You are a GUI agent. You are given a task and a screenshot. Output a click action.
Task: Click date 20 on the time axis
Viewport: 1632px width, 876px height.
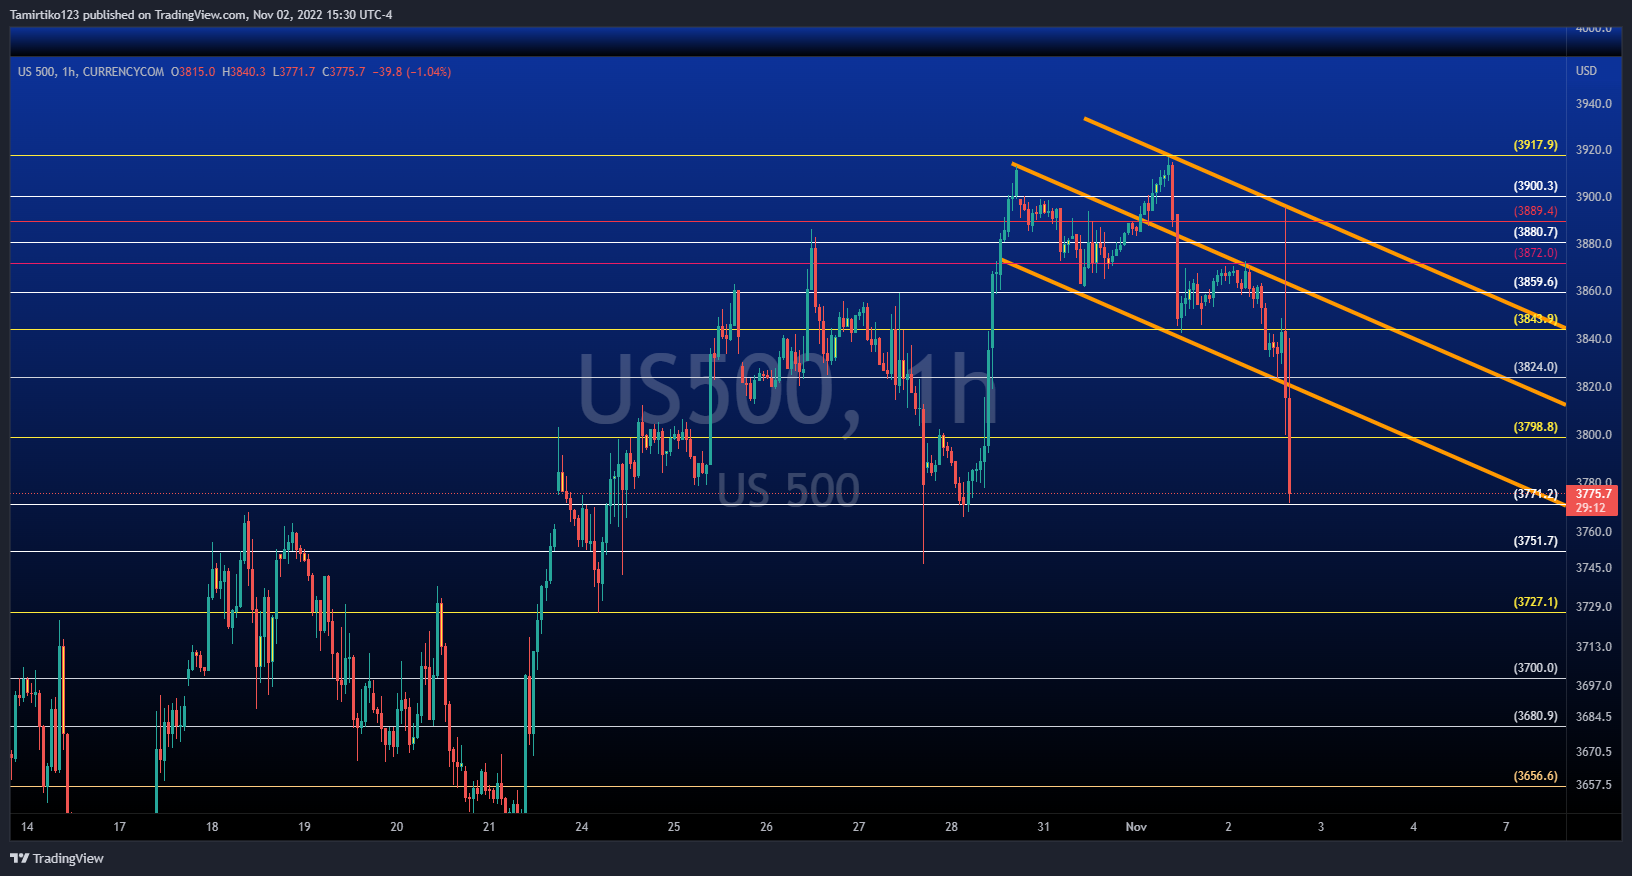(x=397, y=827)
